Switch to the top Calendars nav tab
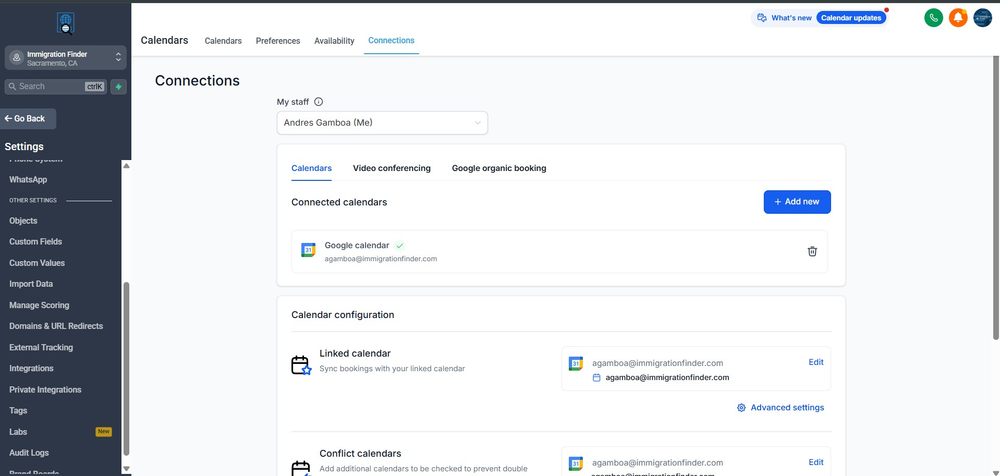The height and width of the screenshot is (476, 1000). [x=223, y=41]
